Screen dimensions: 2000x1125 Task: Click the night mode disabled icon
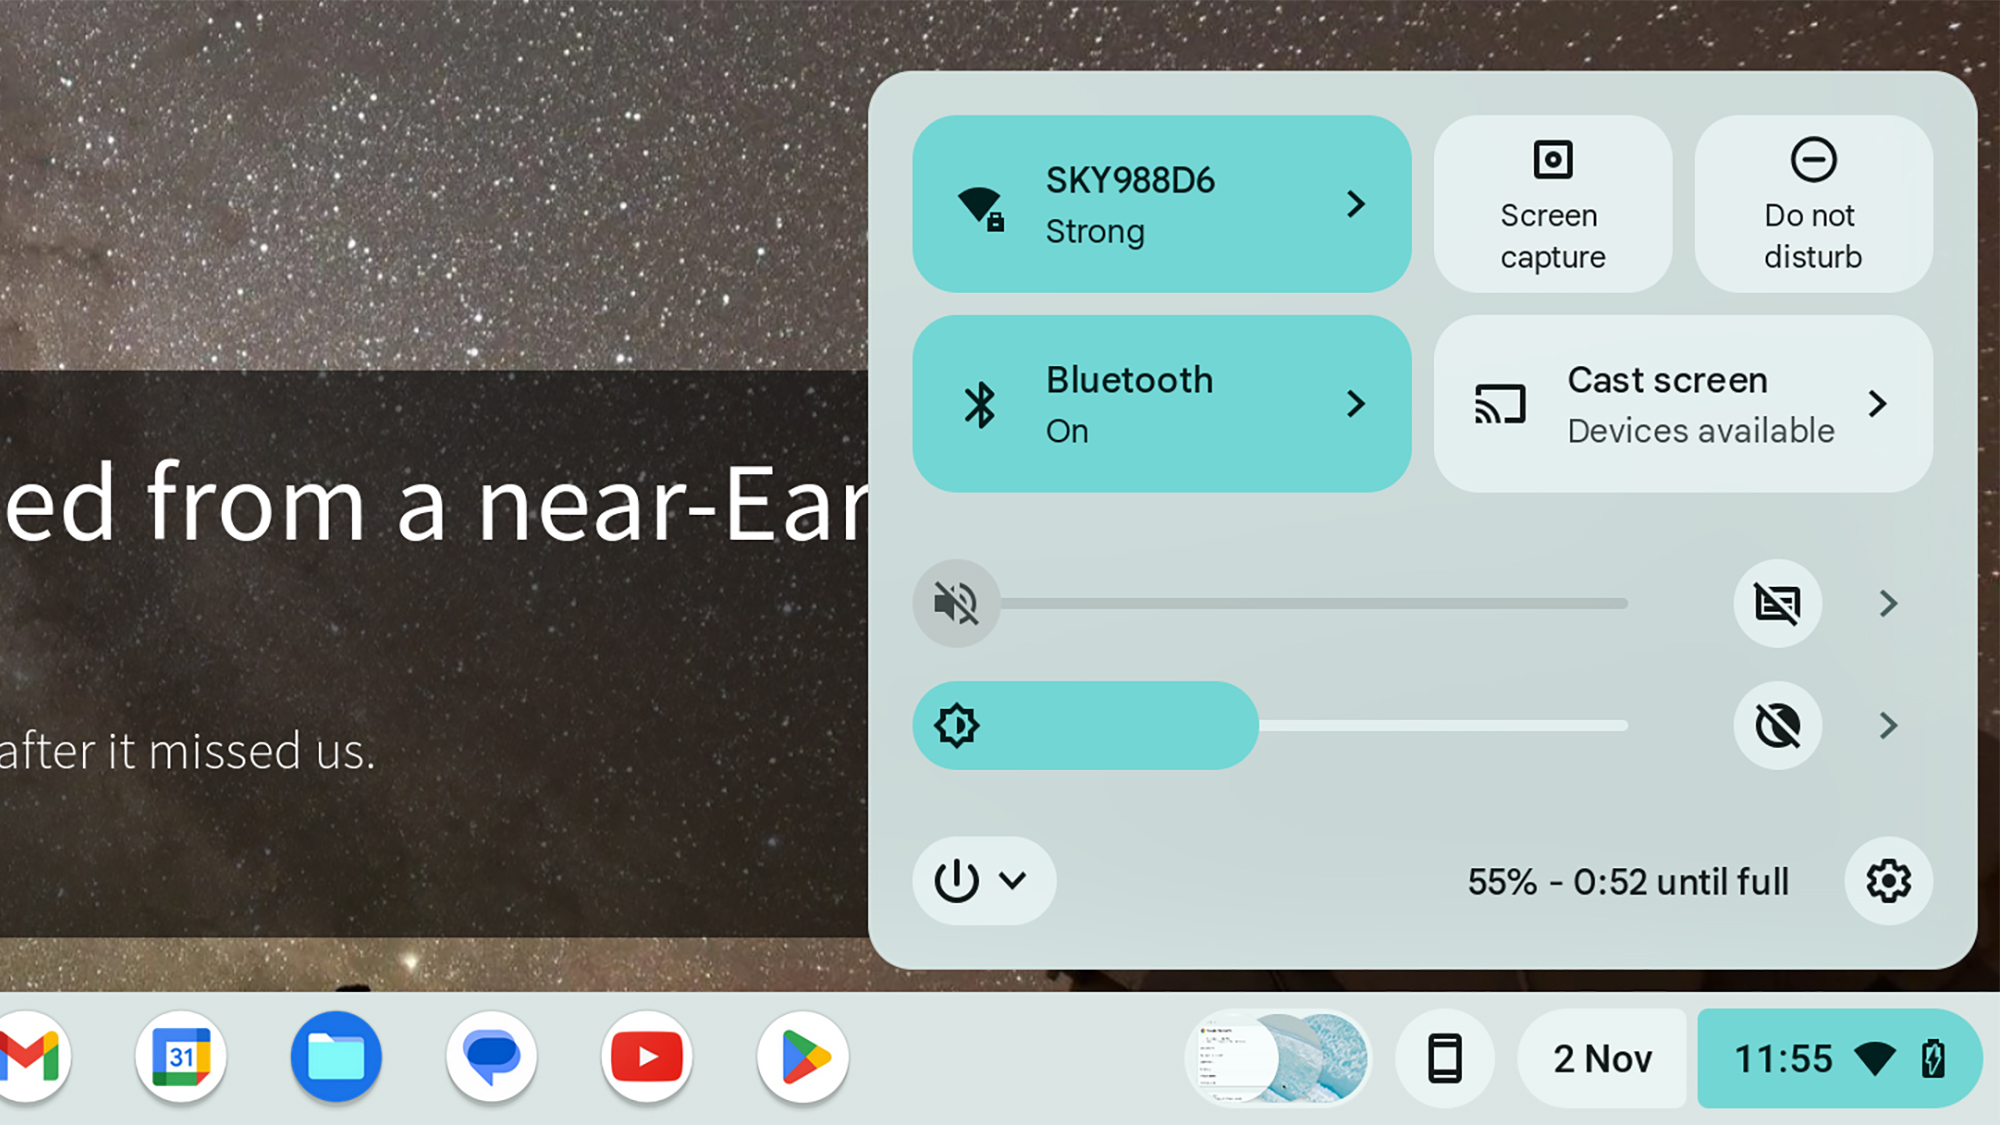point(1776,725)
